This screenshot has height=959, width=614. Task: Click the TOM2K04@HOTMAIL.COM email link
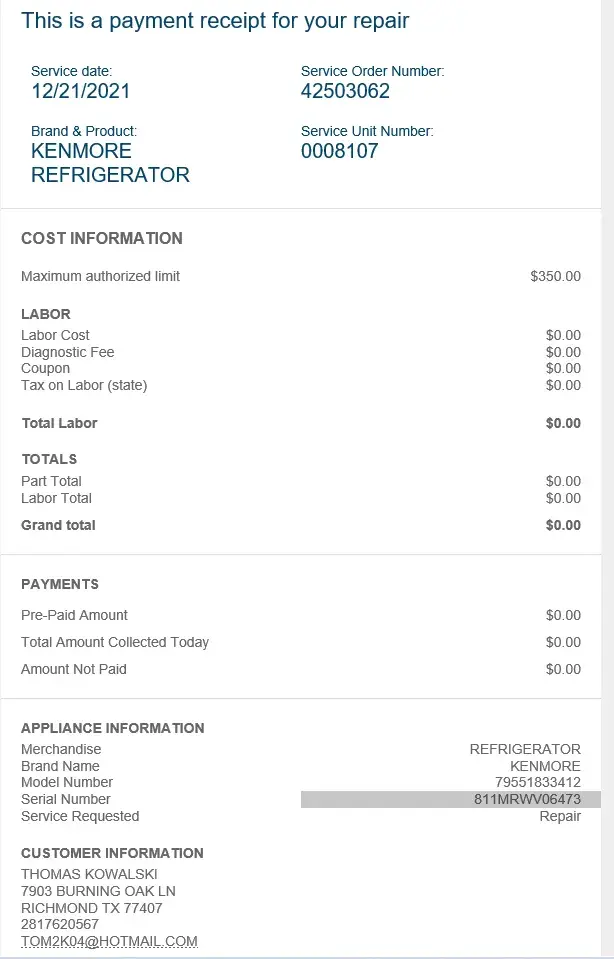click(109, 941)
